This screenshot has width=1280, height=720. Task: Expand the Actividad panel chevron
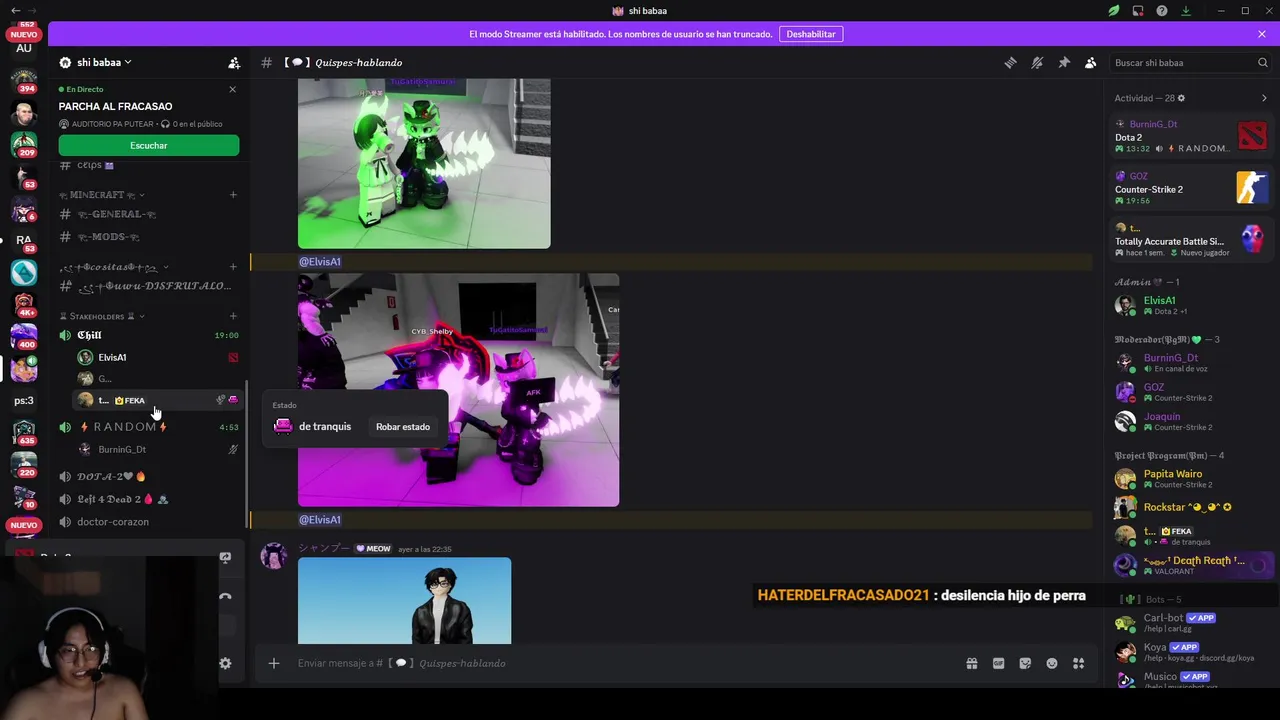pyautogui.click(x=1264, y=98)
